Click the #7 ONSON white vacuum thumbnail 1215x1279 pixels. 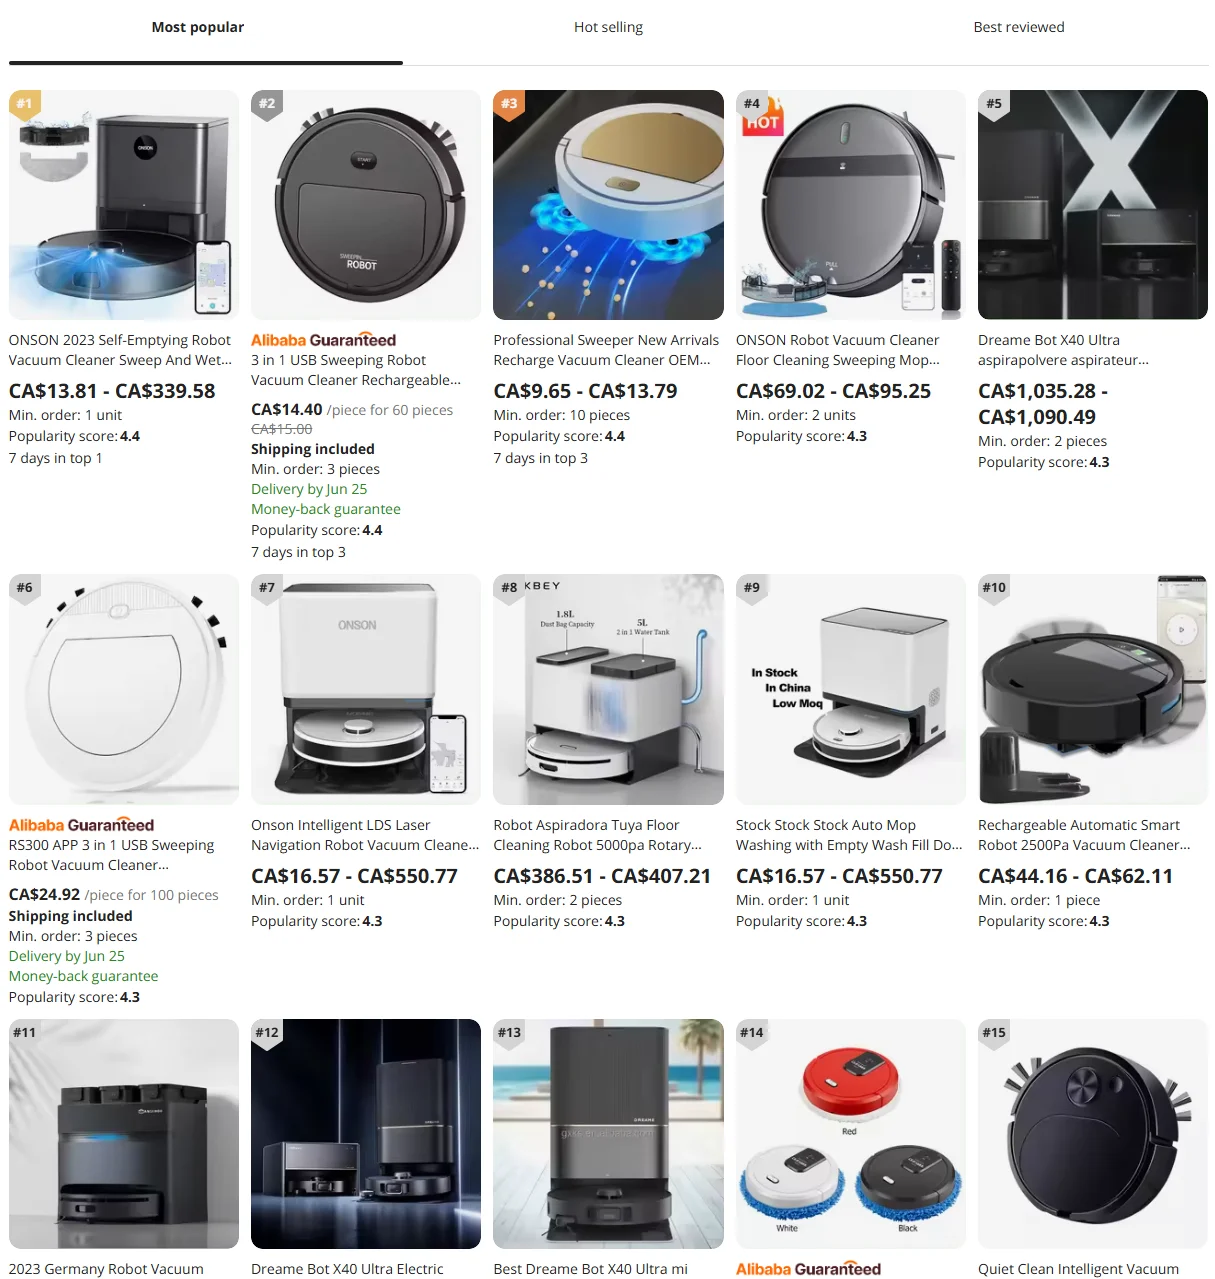click(x=366, y=689)
